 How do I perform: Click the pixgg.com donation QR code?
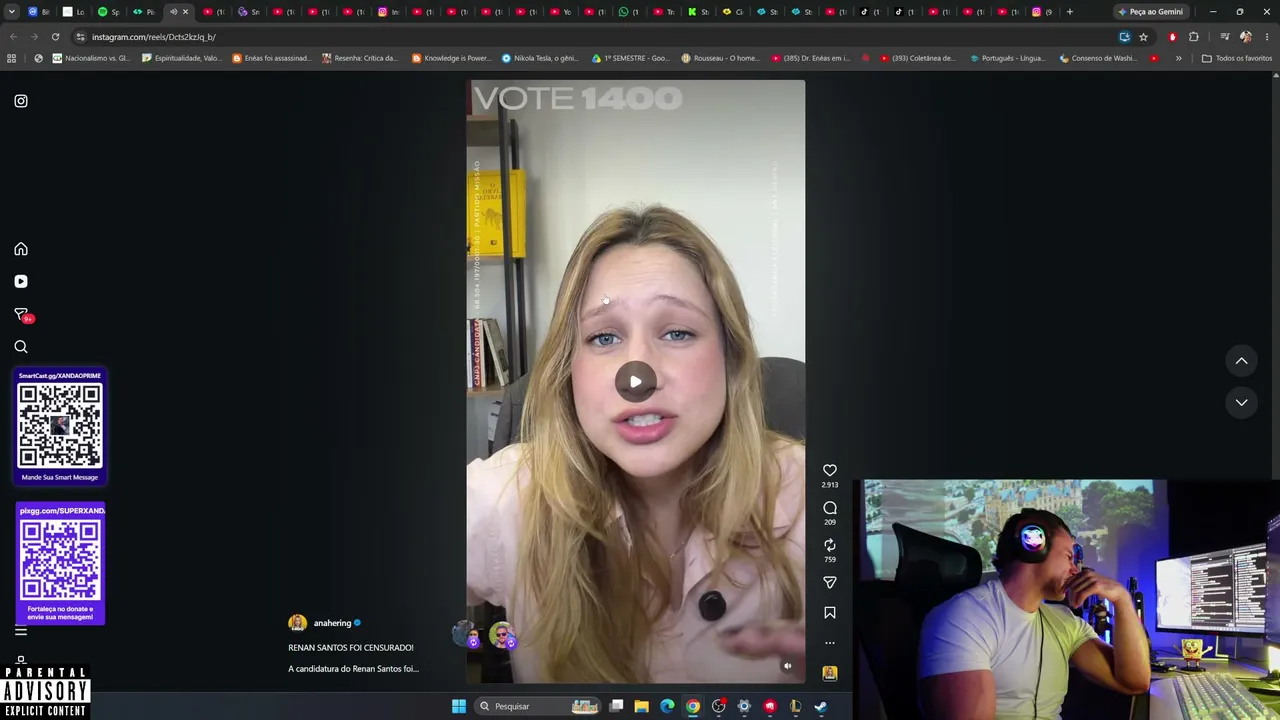click(60, 563)
